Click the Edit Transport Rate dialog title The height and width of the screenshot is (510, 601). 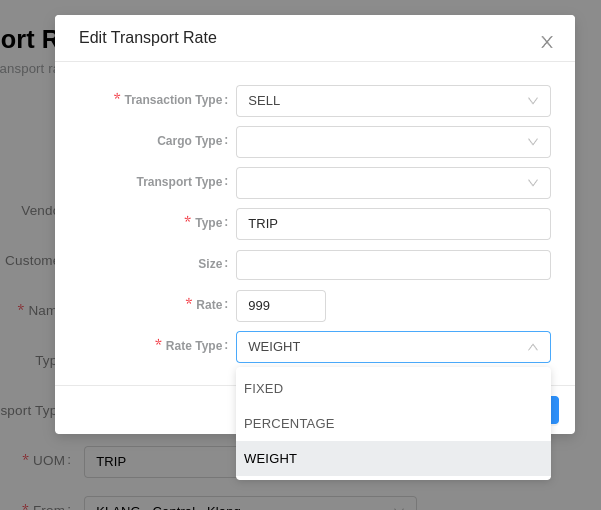pyautogui.click(x=148, y=38)
